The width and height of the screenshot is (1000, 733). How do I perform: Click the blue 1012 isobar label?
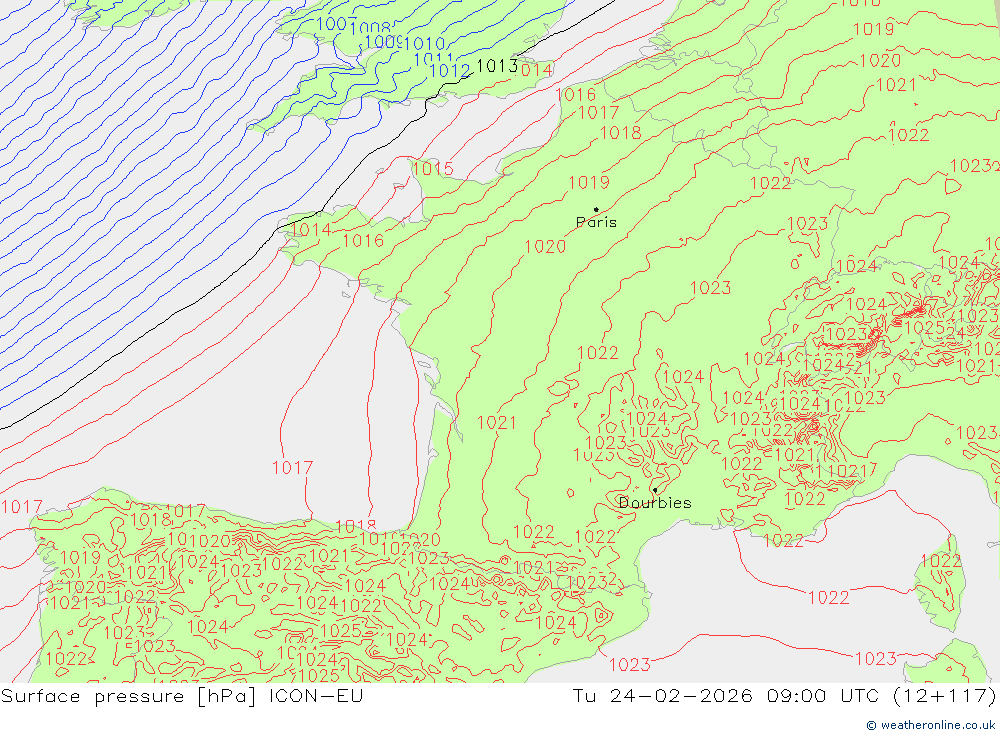coord(450,70)
